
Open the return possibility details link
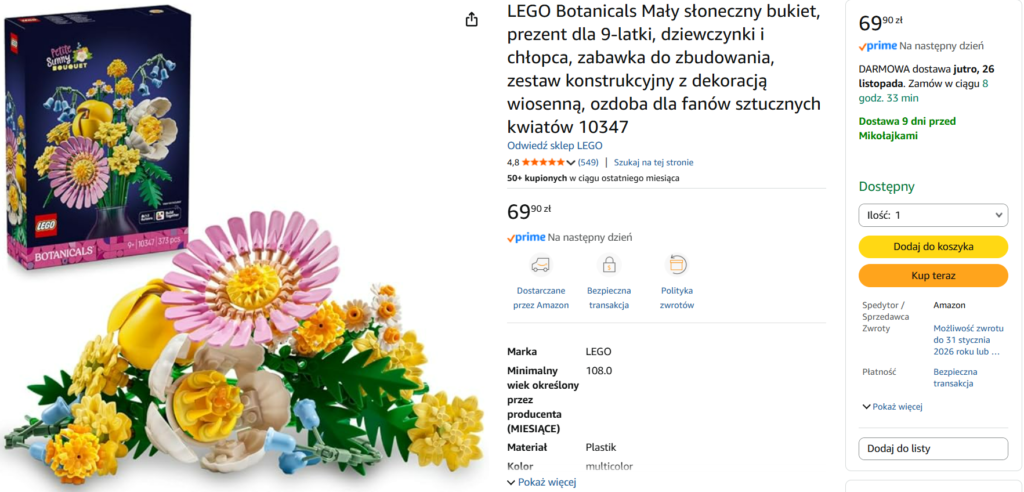(969, 339)
